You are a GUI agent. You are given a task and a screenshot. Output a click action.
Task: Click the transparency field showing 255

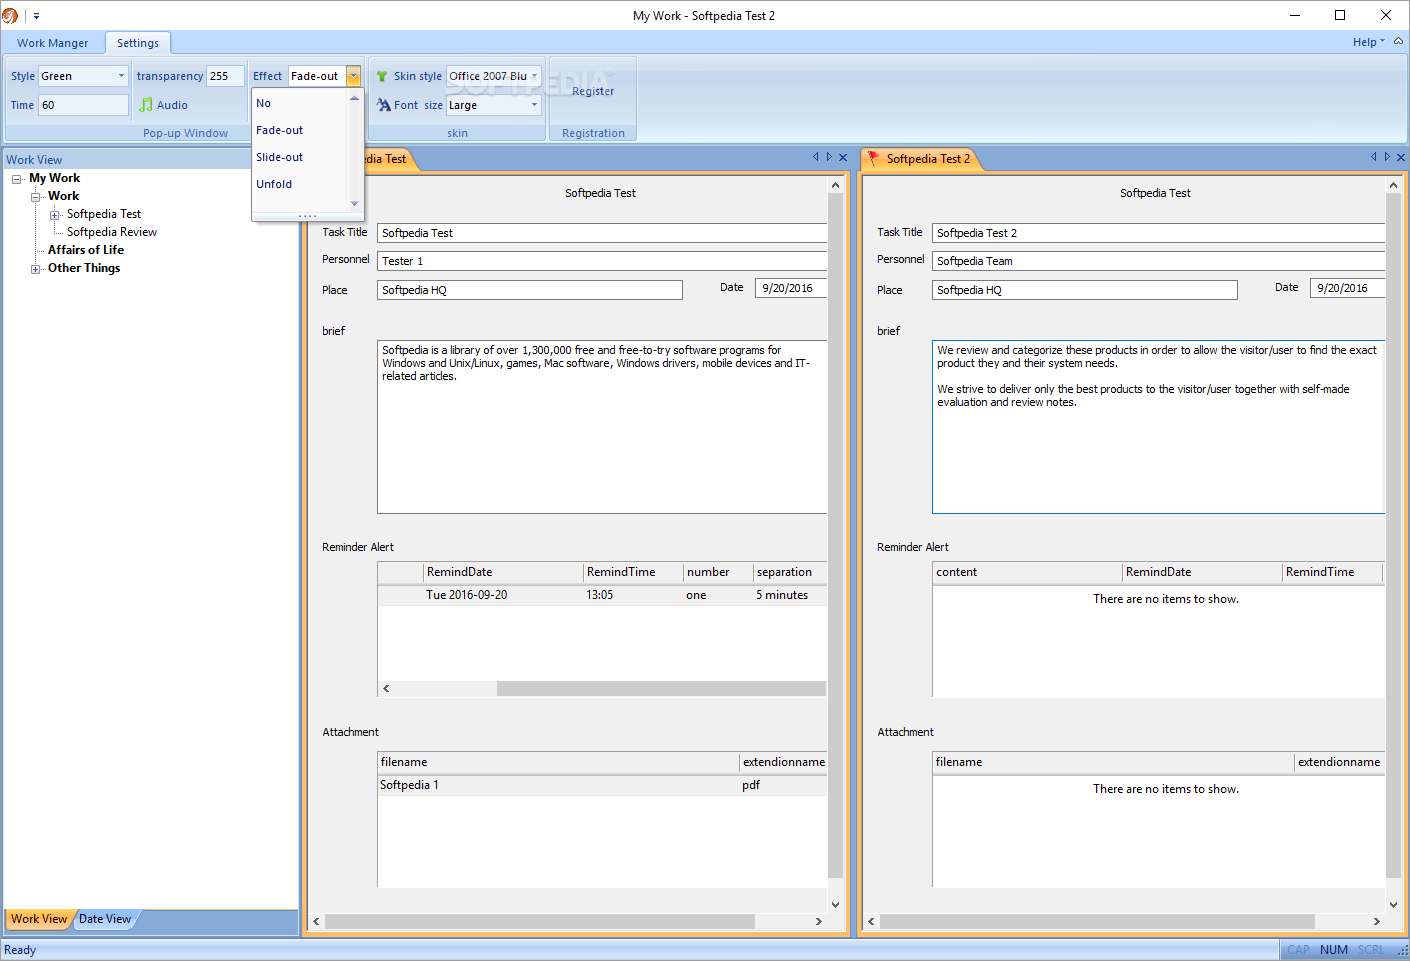point(225,76)
